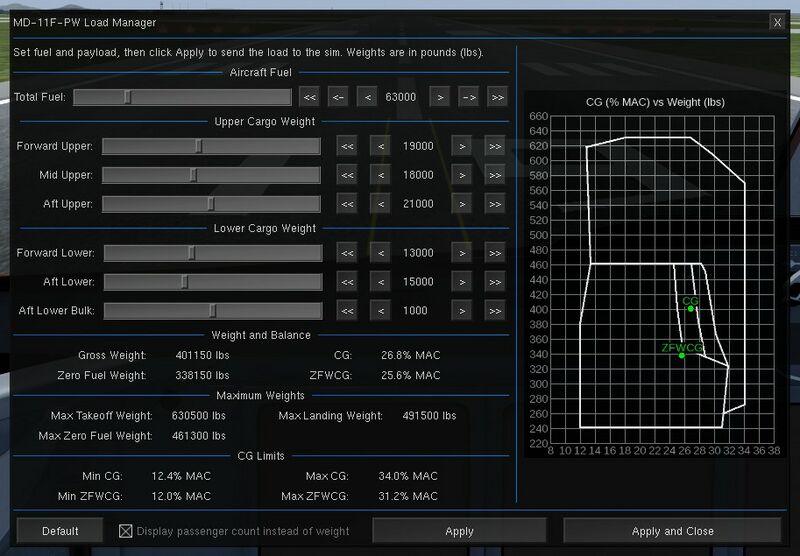Click the Aft Lower weight slider
This screenshot has width=800, height=556.
213,282
